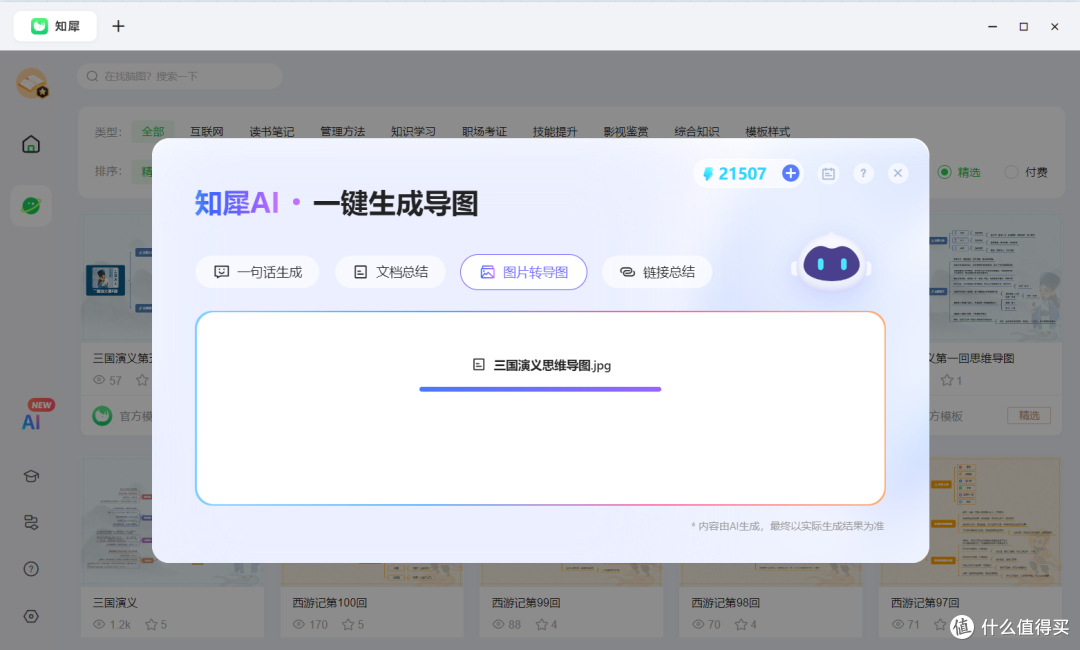Click the upload progress bar

(540, 389)
